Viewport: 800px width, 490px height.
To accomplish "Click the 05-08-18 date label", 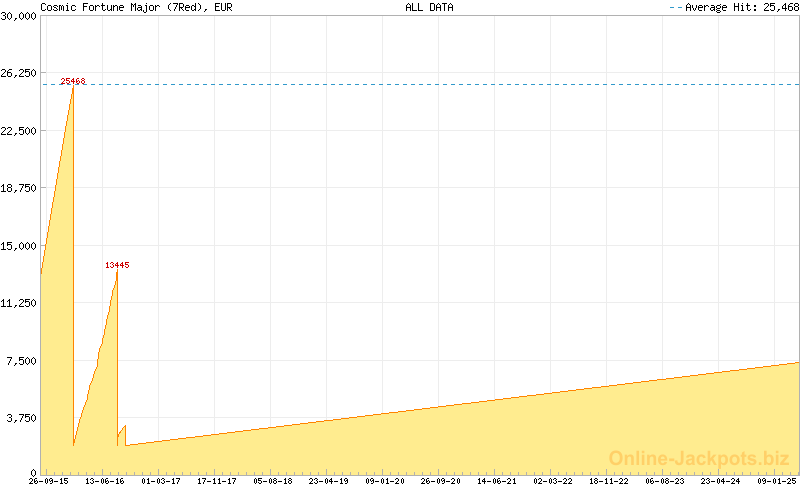I will click(273, 481).
